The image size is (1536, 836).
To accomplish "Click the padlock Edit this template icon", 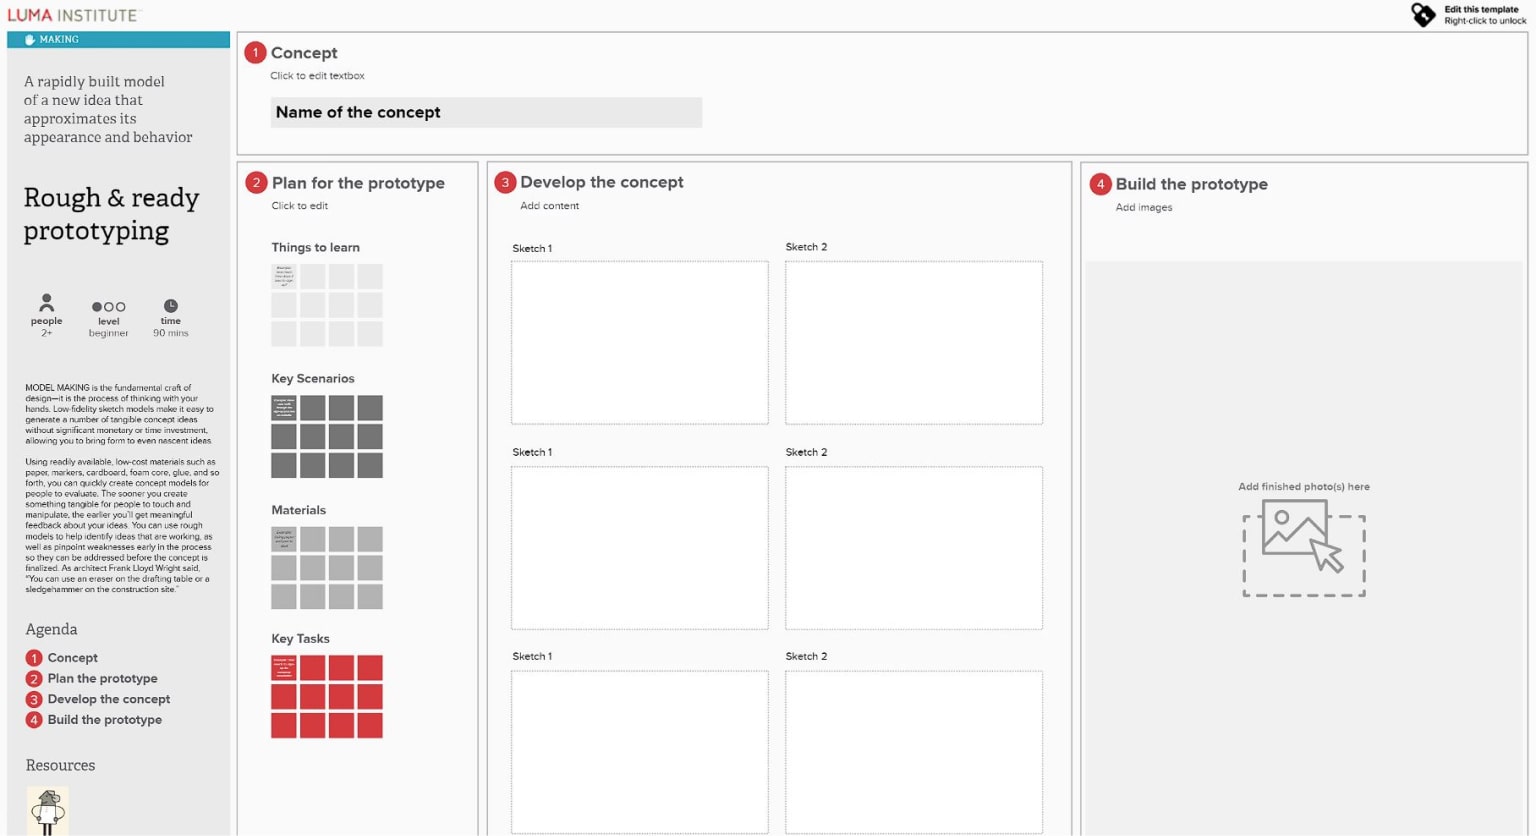I will pos(1424,14).
